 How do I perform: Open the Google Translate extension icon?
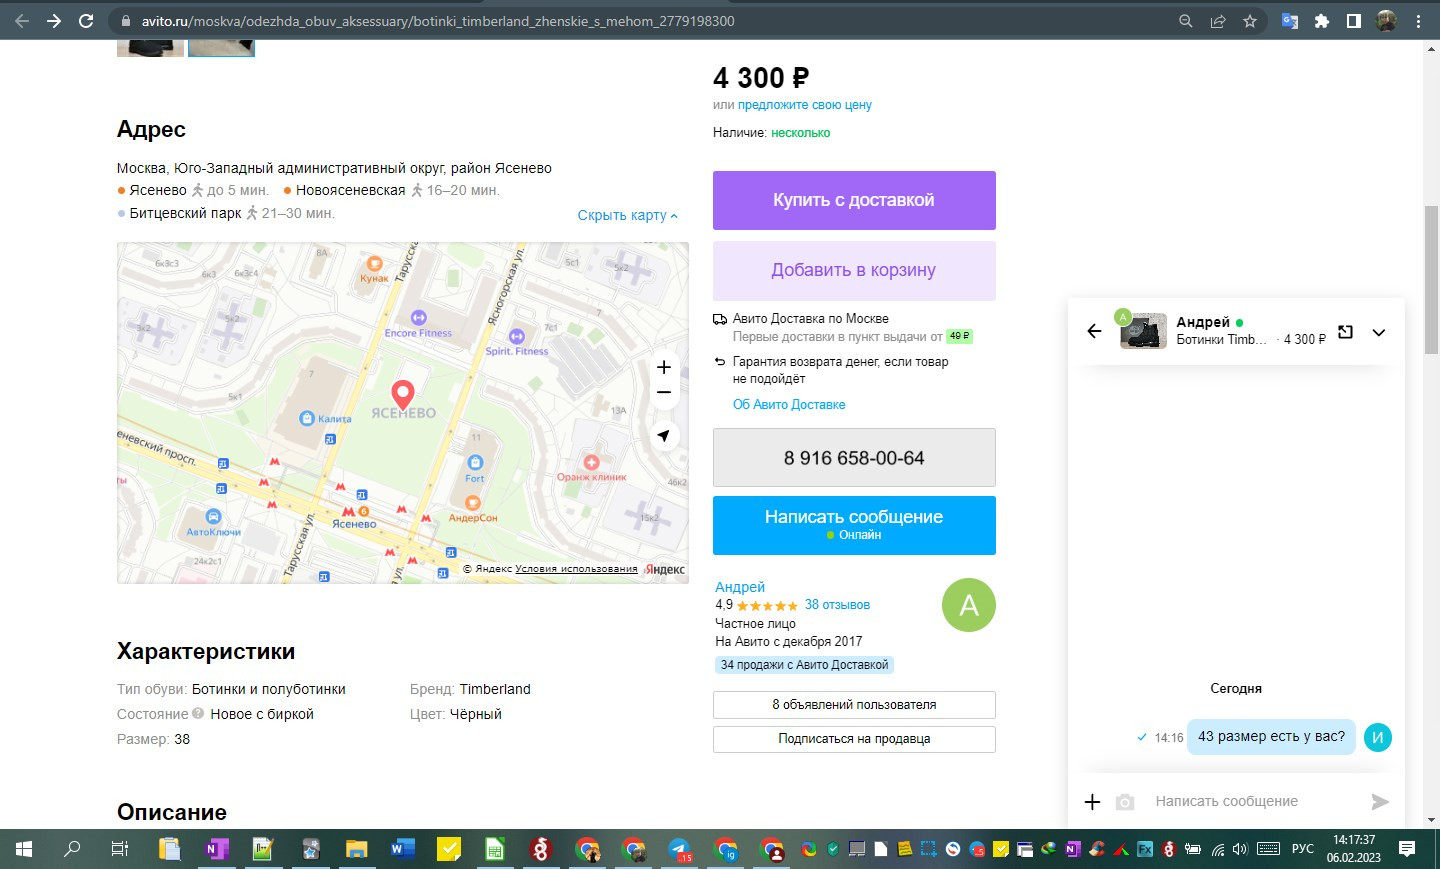[1290, 21]
